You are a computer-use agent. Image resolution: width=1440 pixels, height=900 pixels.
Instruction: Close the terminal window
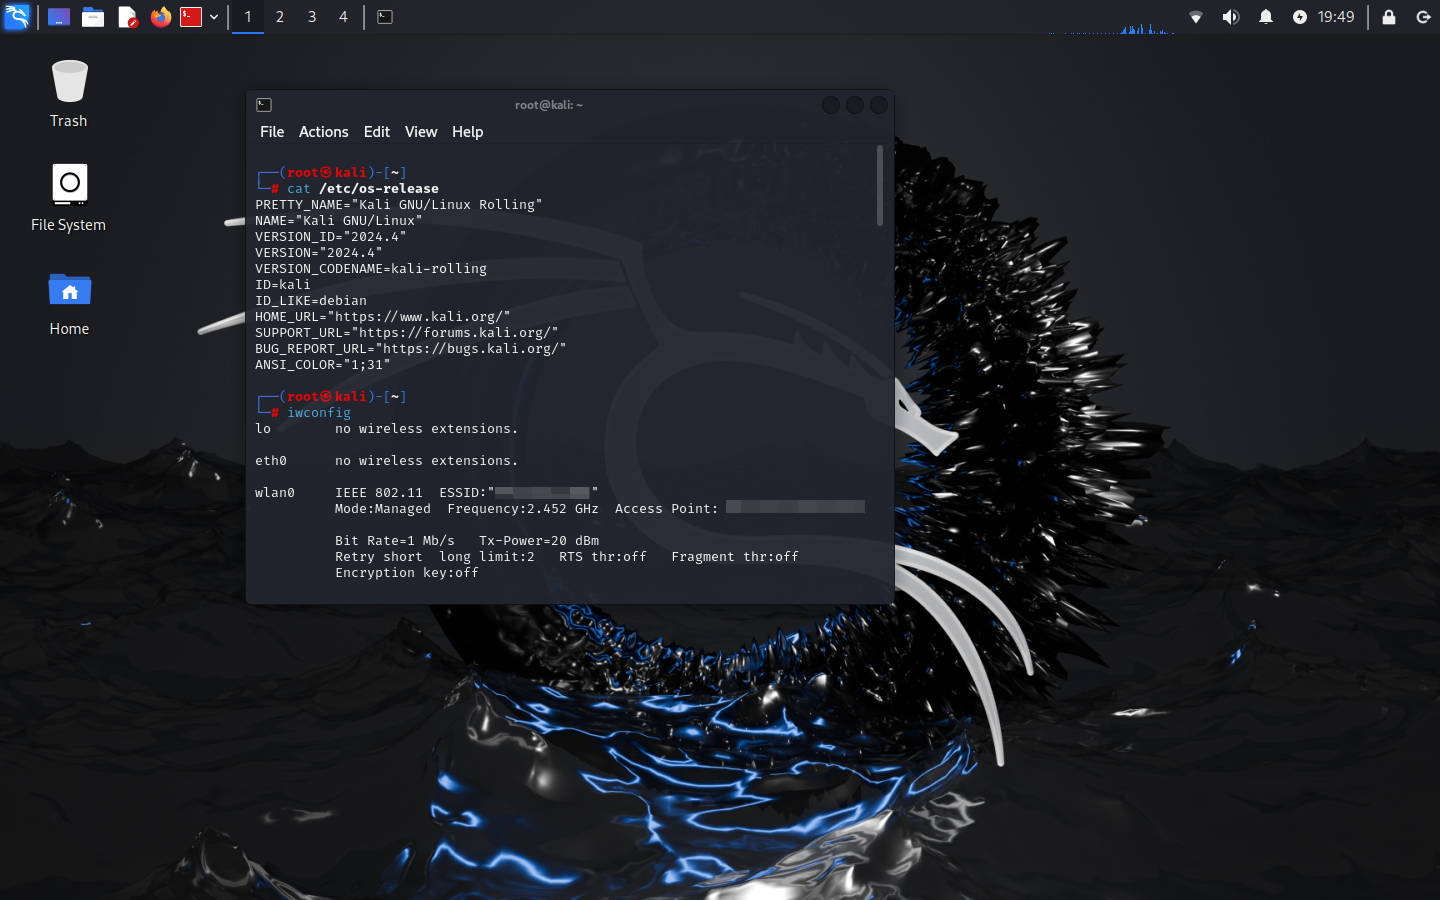tap(879, 105)
